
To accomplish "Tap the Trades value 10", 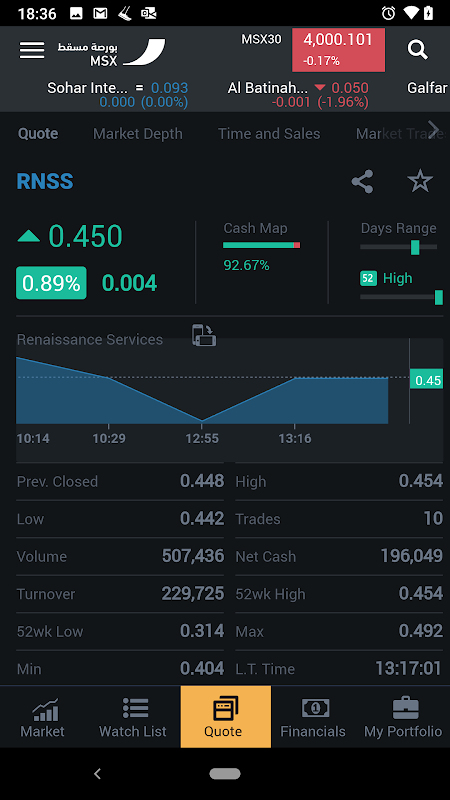I will point(433,518).
